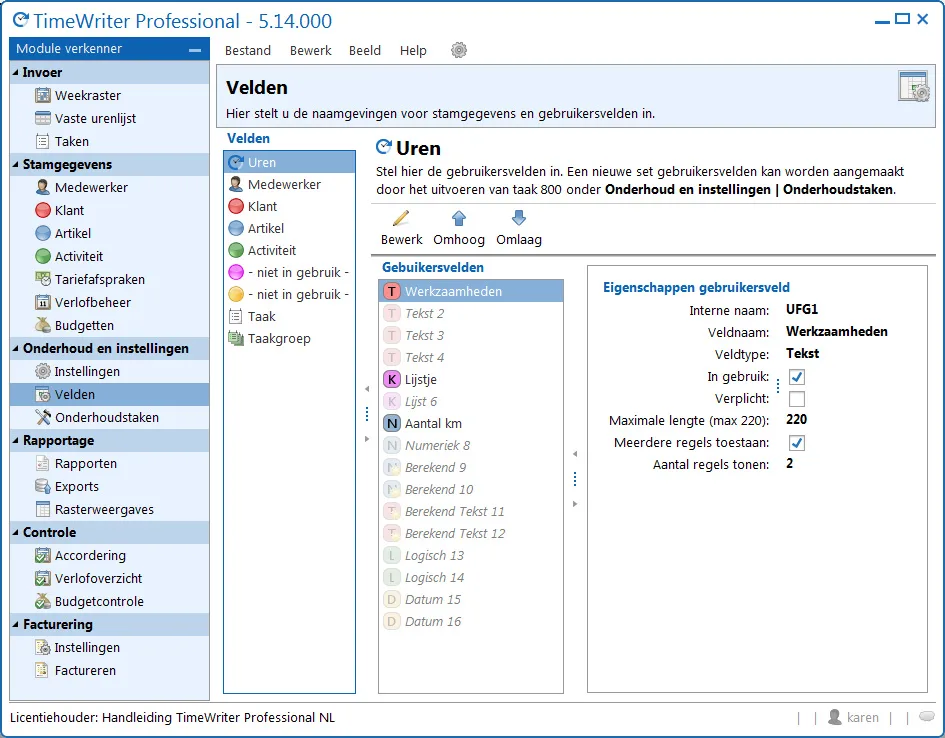Click the Omlaag down arrow icon
The width and height of the screenshot is (945, 738).
pyautogui.click(x=518, y=218)
